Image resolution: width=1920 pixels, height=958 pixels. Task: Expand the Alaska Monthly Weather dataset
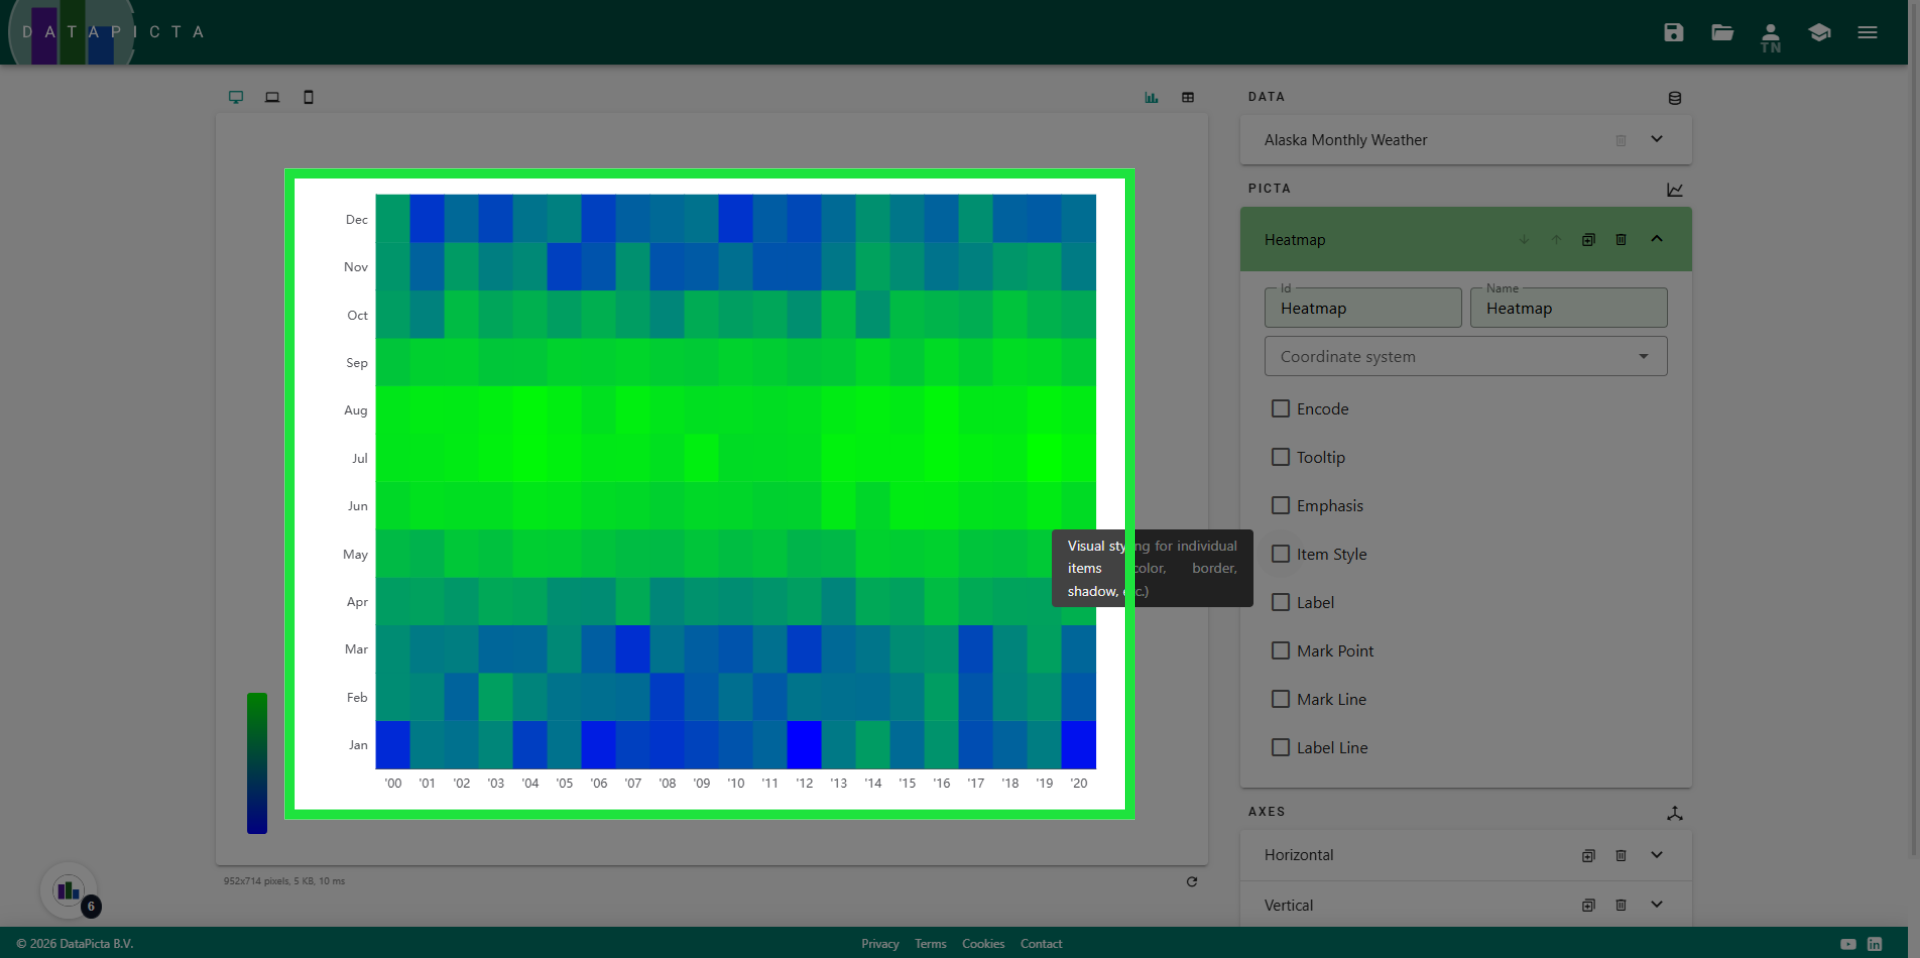tap(1657, 139)
